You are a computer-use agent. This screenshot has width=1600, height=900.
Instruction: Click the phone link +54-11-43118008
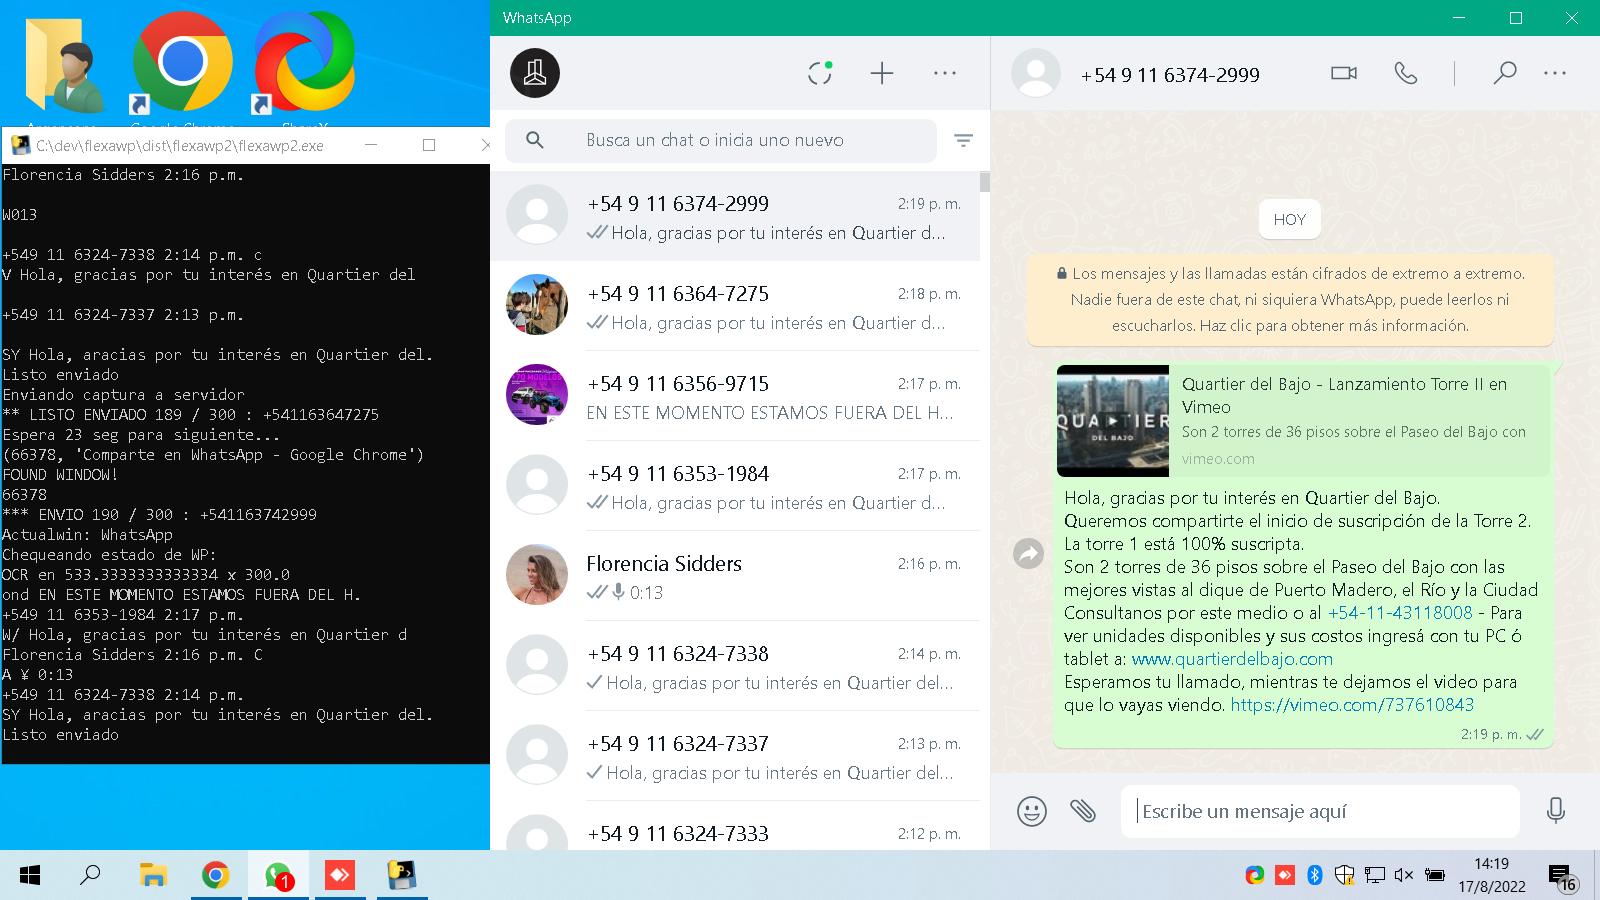pyautogui.click(x=1400, y=613)
